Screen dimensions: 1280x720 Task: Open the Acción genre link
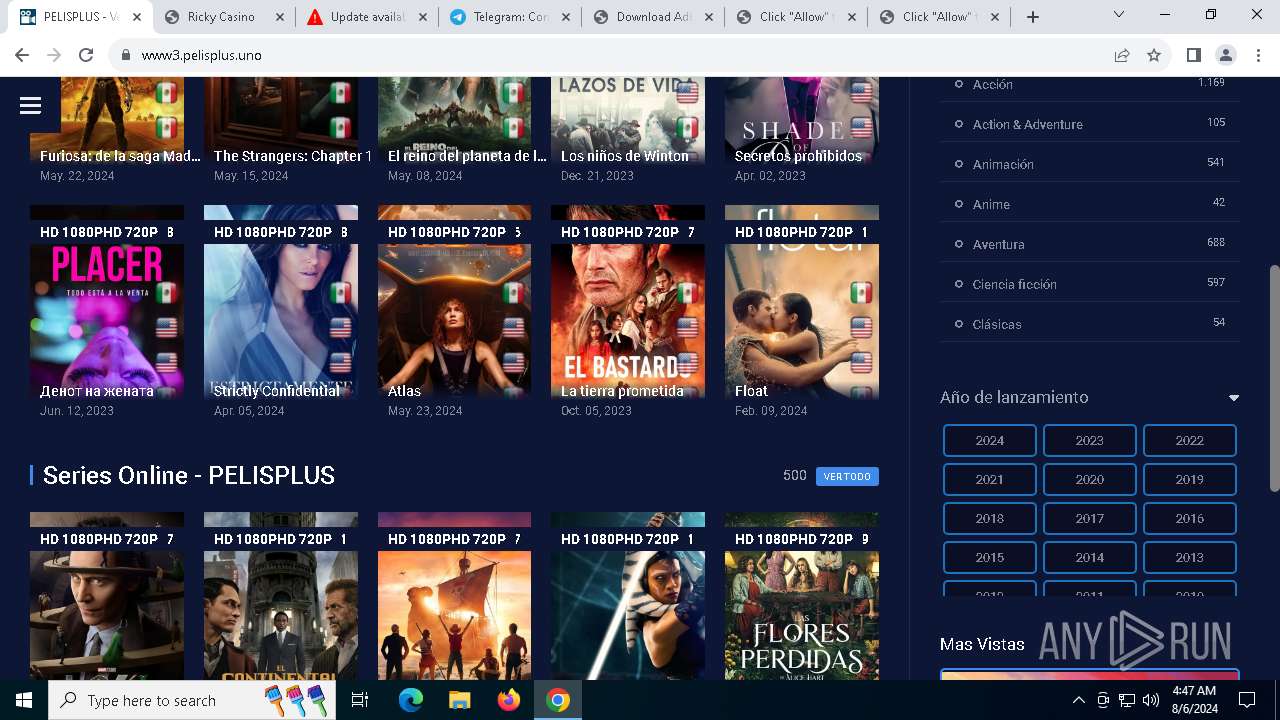click(x=992, y=84)
